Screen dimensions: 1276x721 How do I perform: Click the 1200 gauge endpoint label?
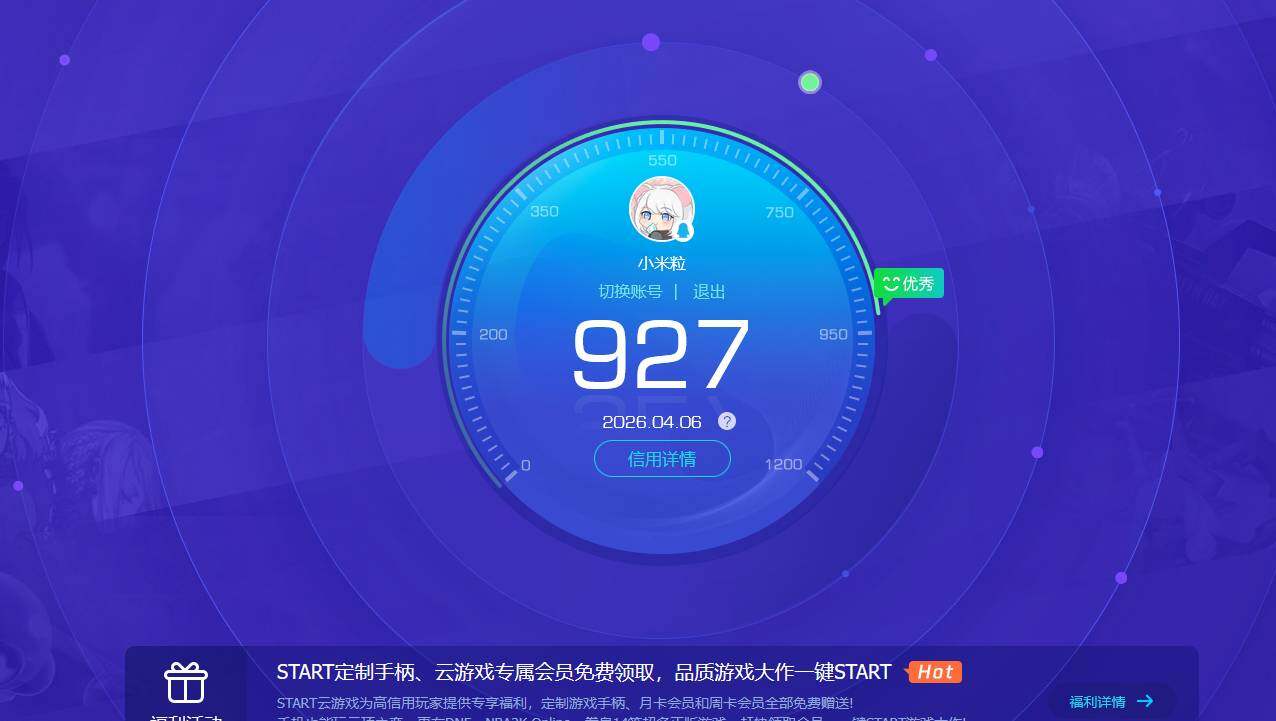point(783,463)
